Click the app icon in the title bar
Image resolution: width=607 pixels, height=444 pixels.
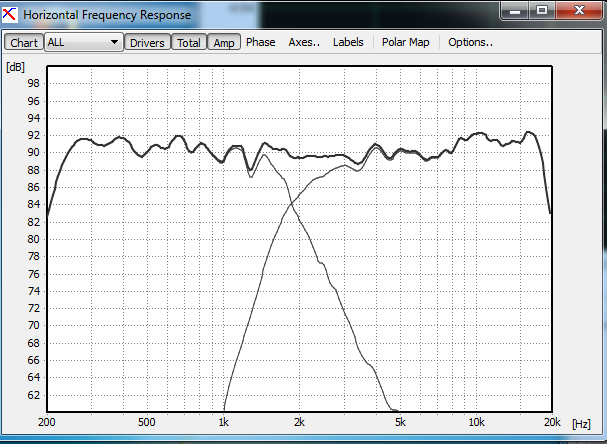11,14
